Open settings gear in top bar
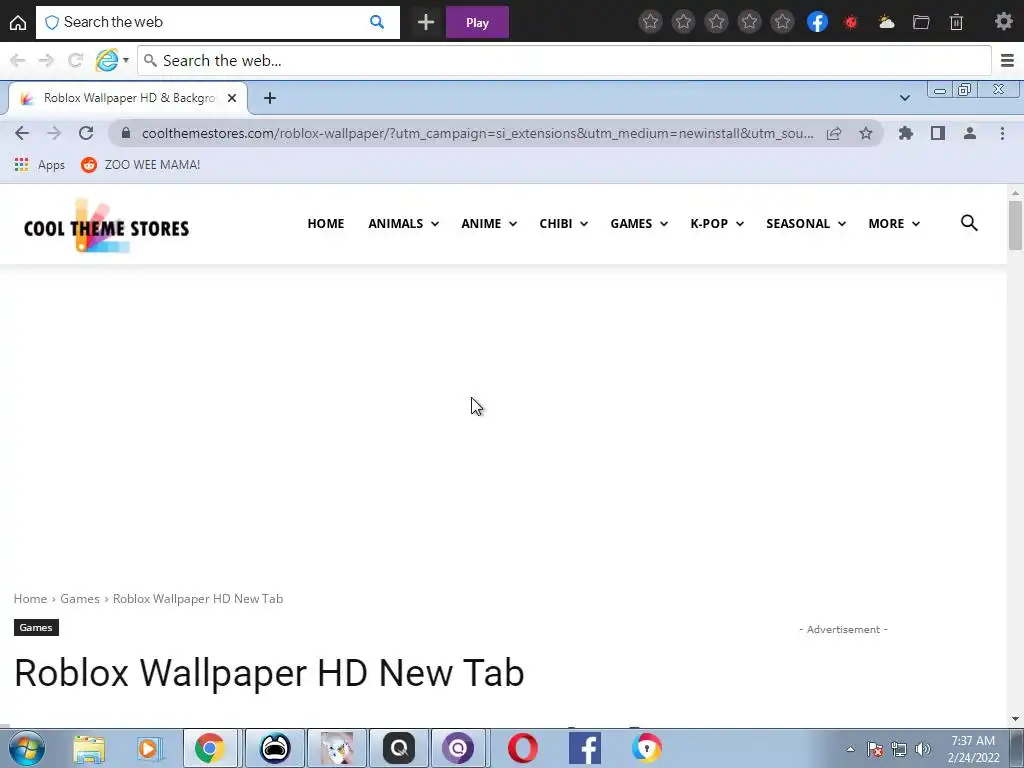This screenshot has height=768, width=1024. point(1004,22)
